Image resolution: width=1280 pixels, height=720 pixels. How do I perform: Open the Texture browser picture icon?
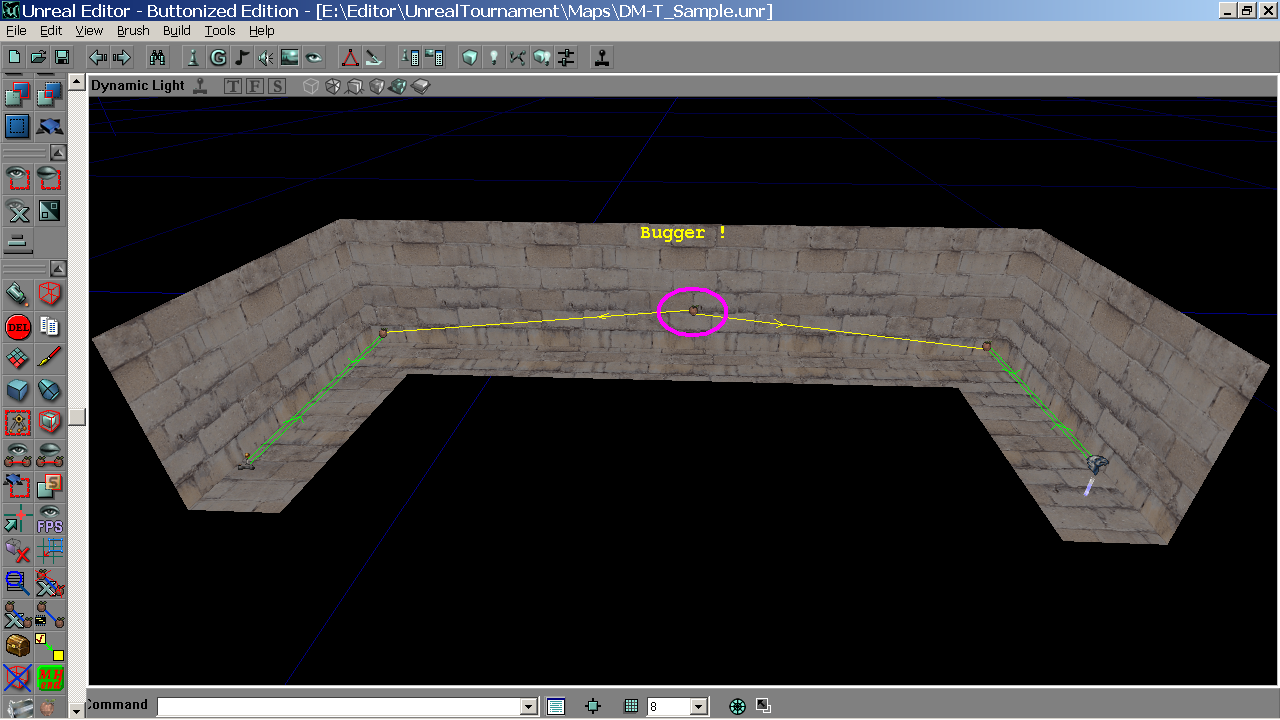click(290, 58)
